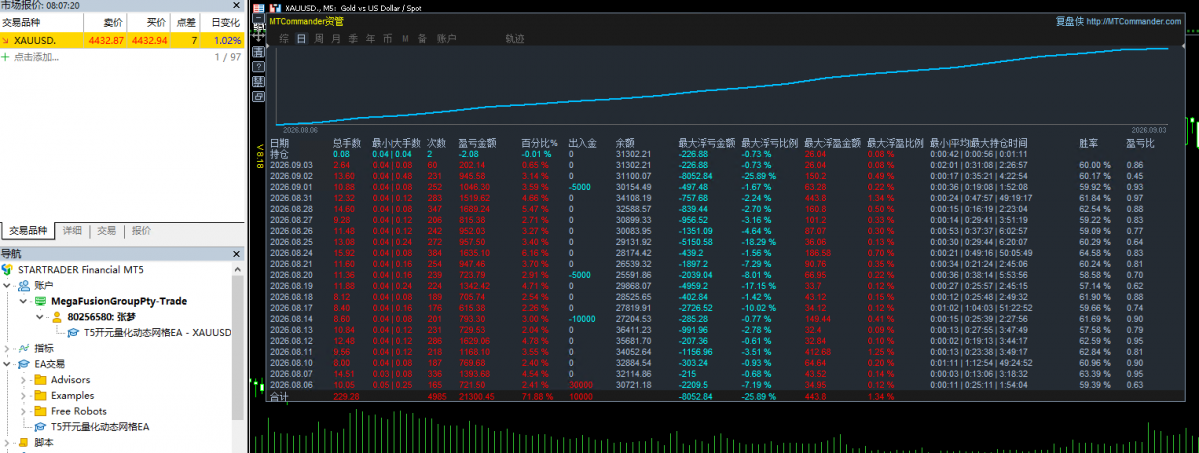Viewport: 1199px width, 453px height.
Task: Expand the 指标 indicators node
Action: (7, 348)
